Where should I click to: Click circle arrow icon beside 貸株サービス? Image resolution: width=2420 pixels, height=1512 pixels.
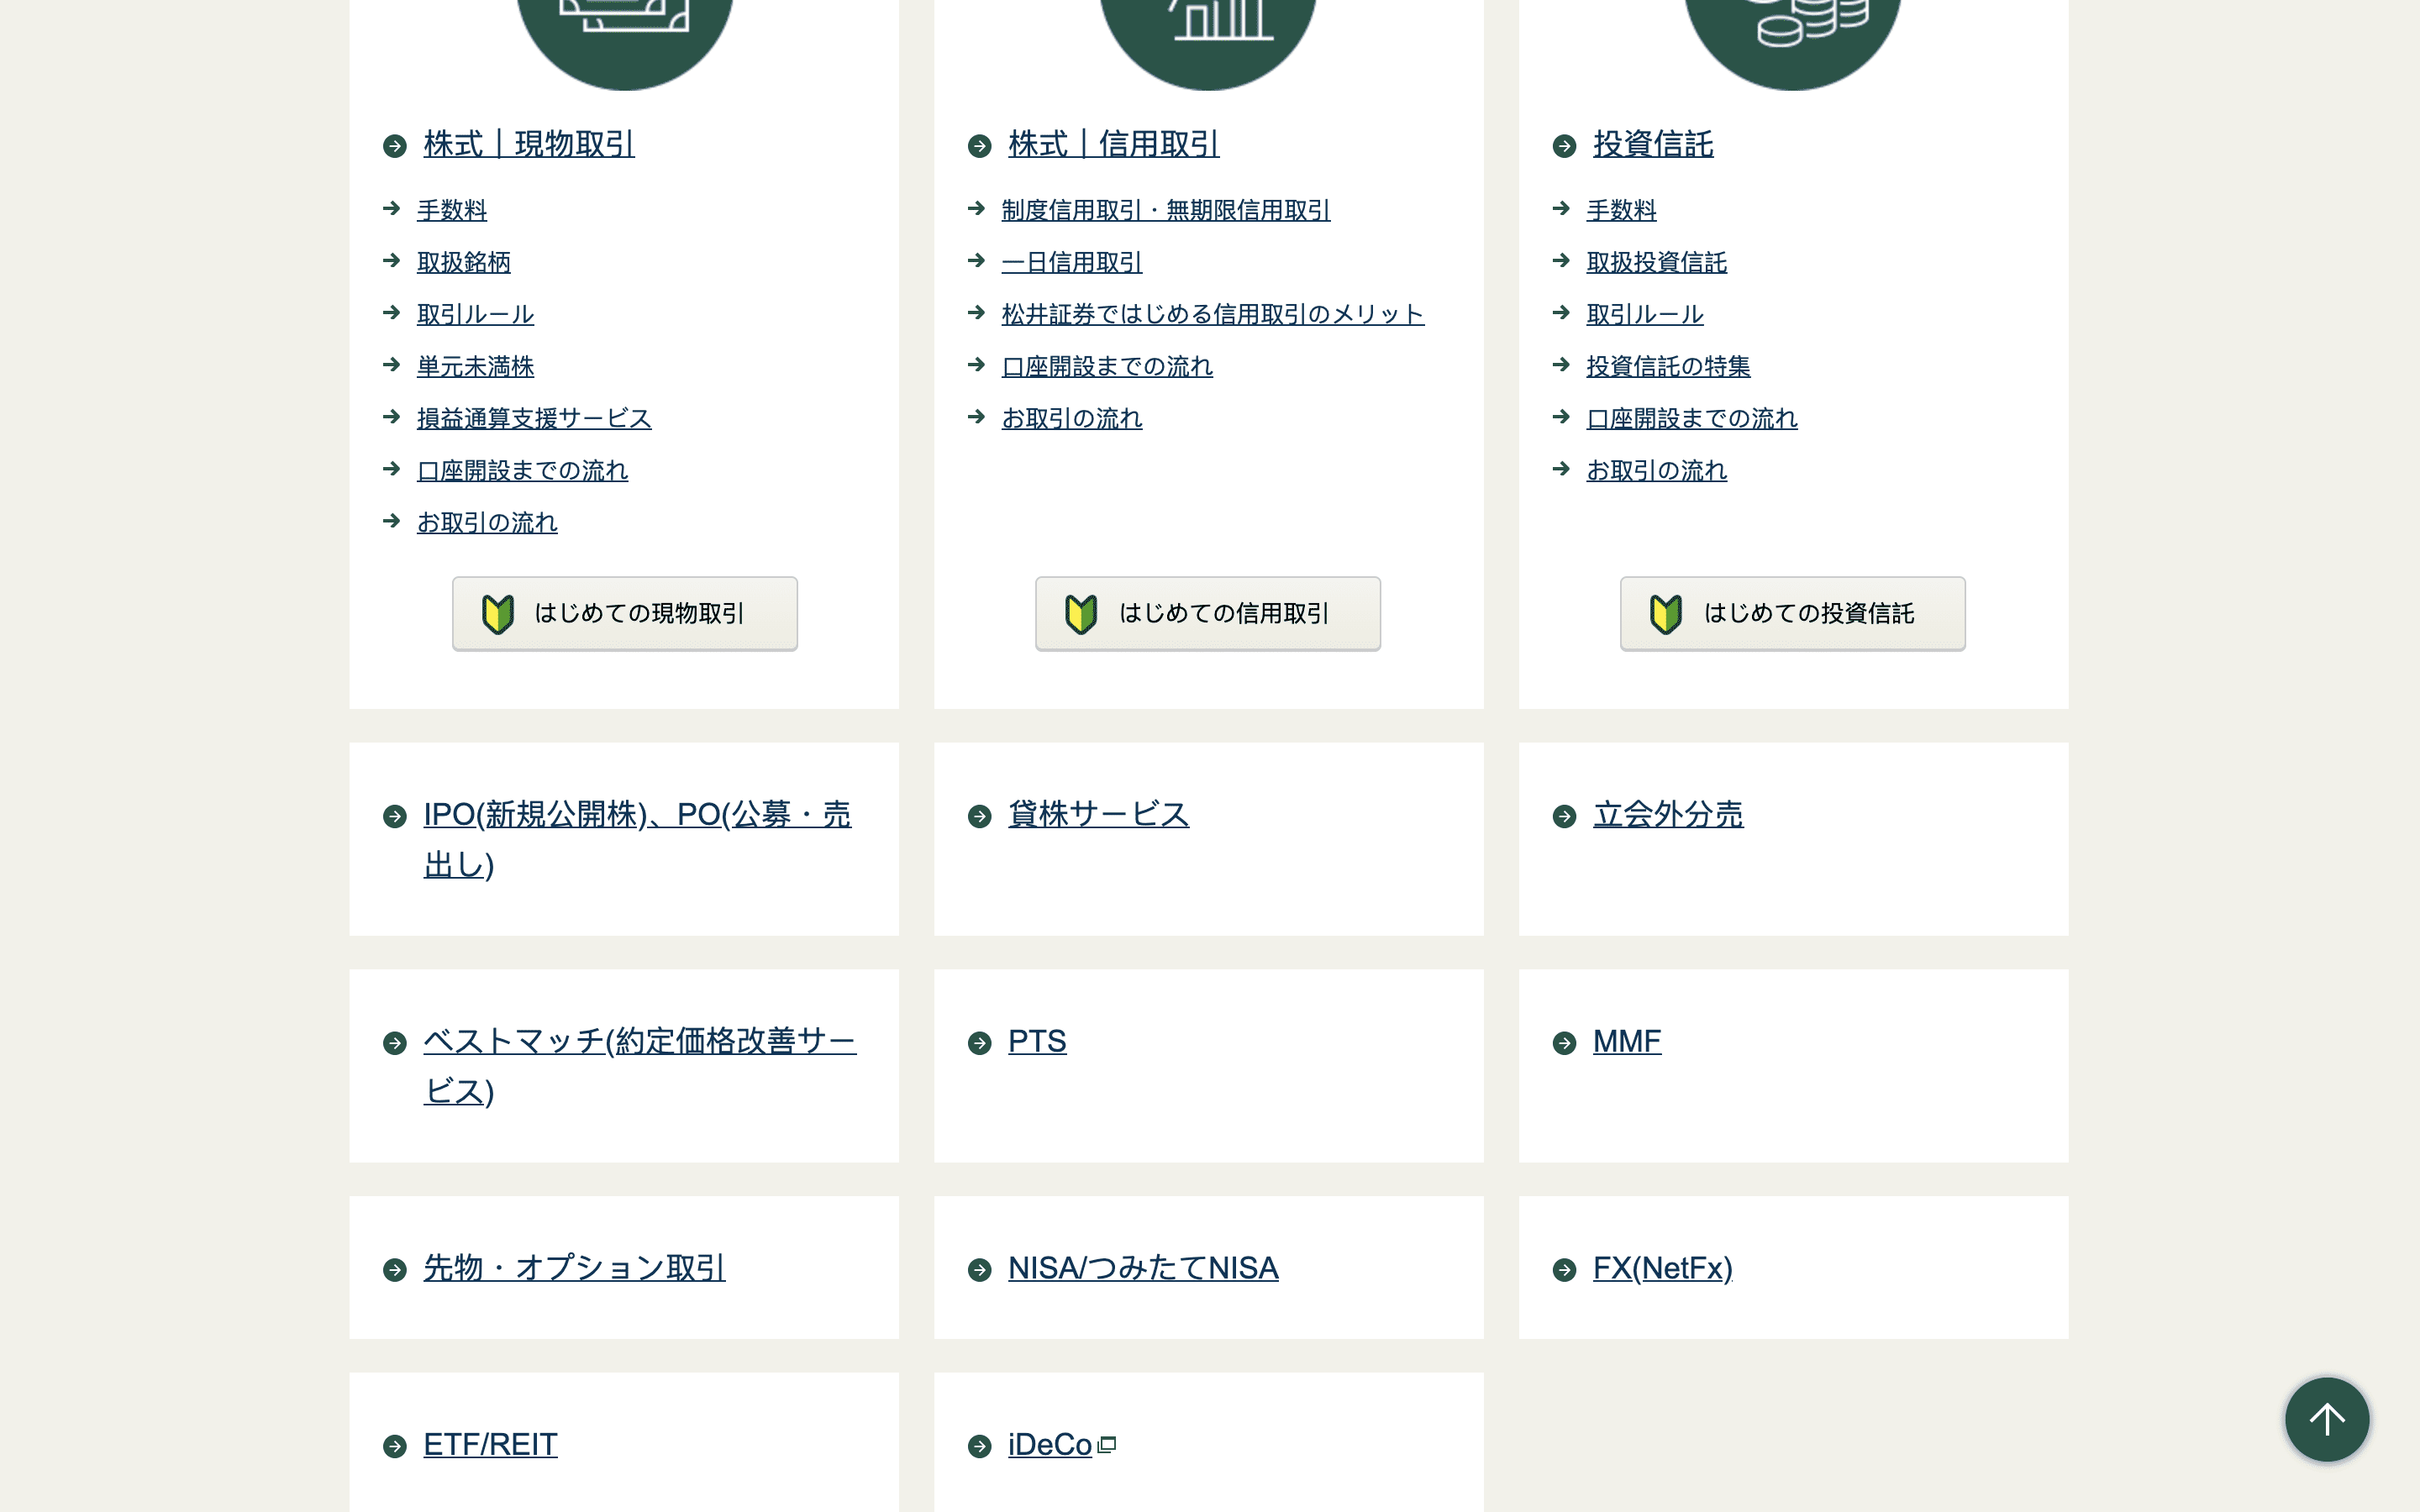pyautogui.click(x=980, y=816)
